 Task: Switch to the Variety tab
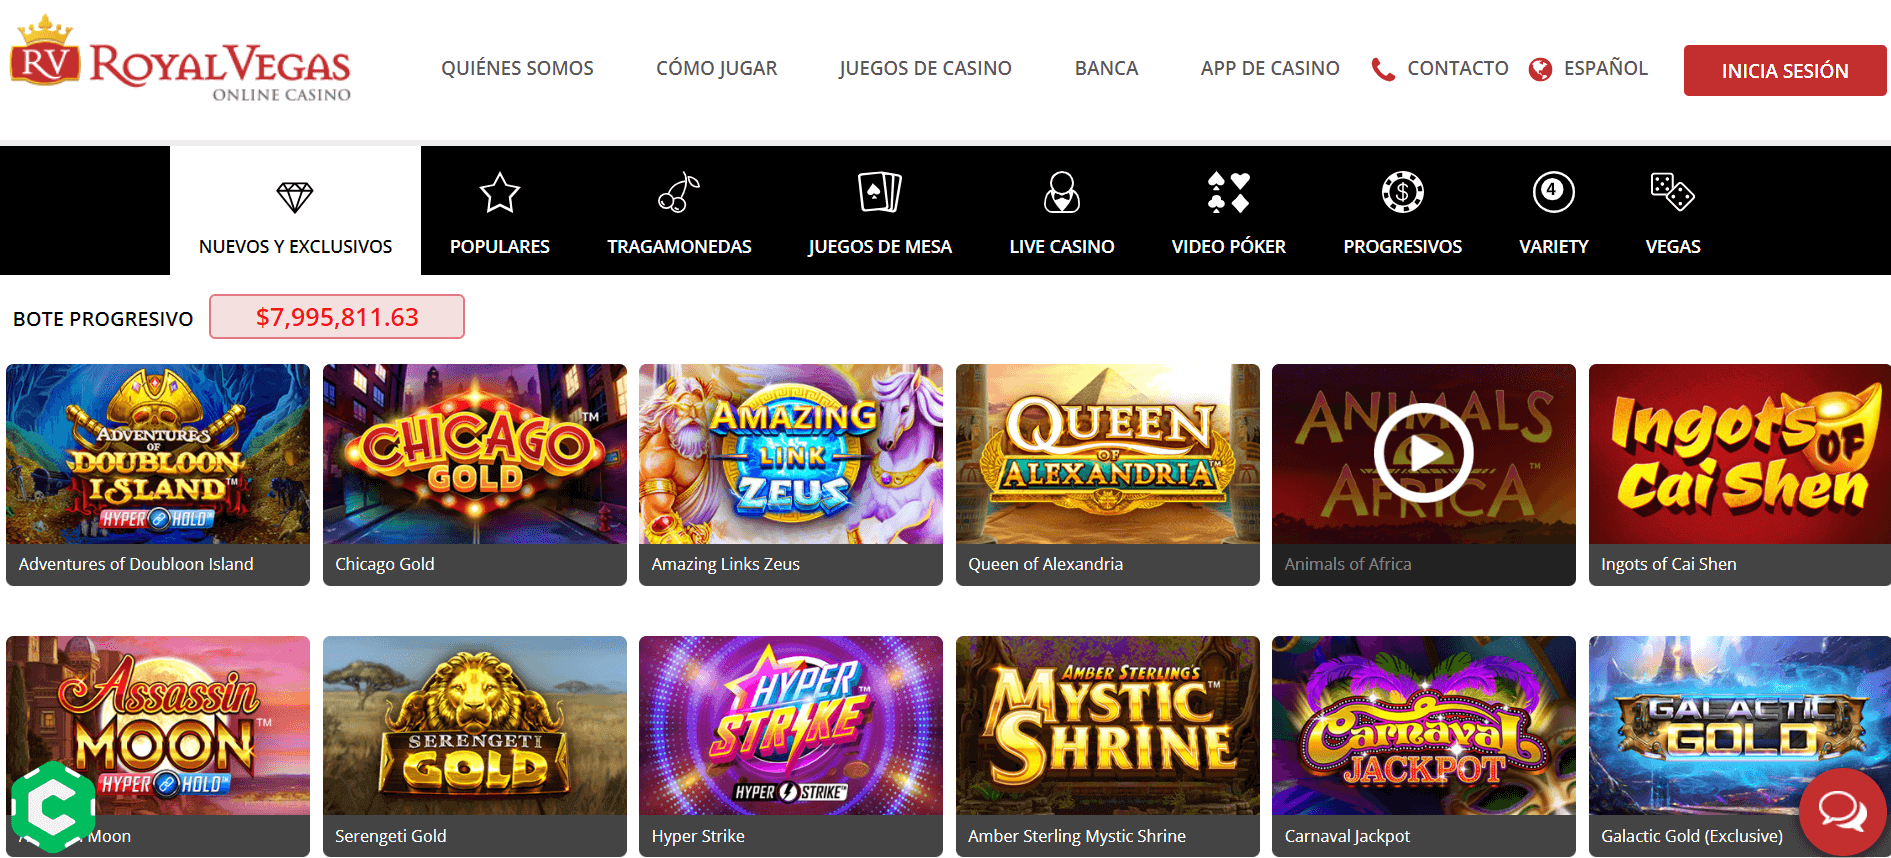point(1553,211)
